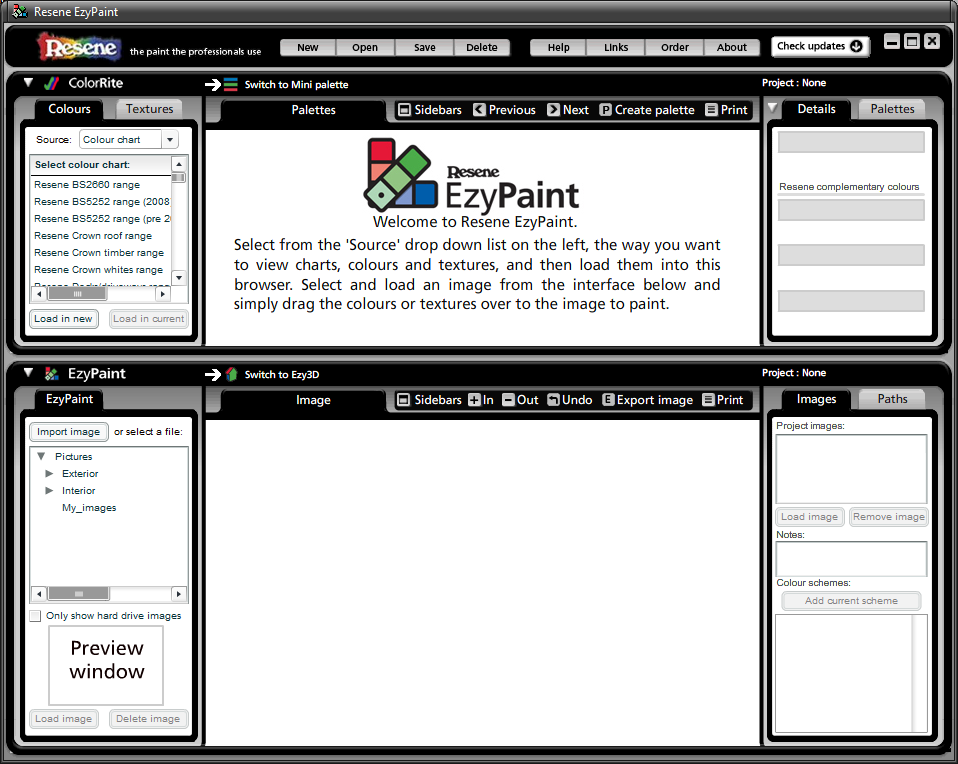This screenshot has width=958, height=764.
Task: Zoom Out of the image
Action: [521, 400]
